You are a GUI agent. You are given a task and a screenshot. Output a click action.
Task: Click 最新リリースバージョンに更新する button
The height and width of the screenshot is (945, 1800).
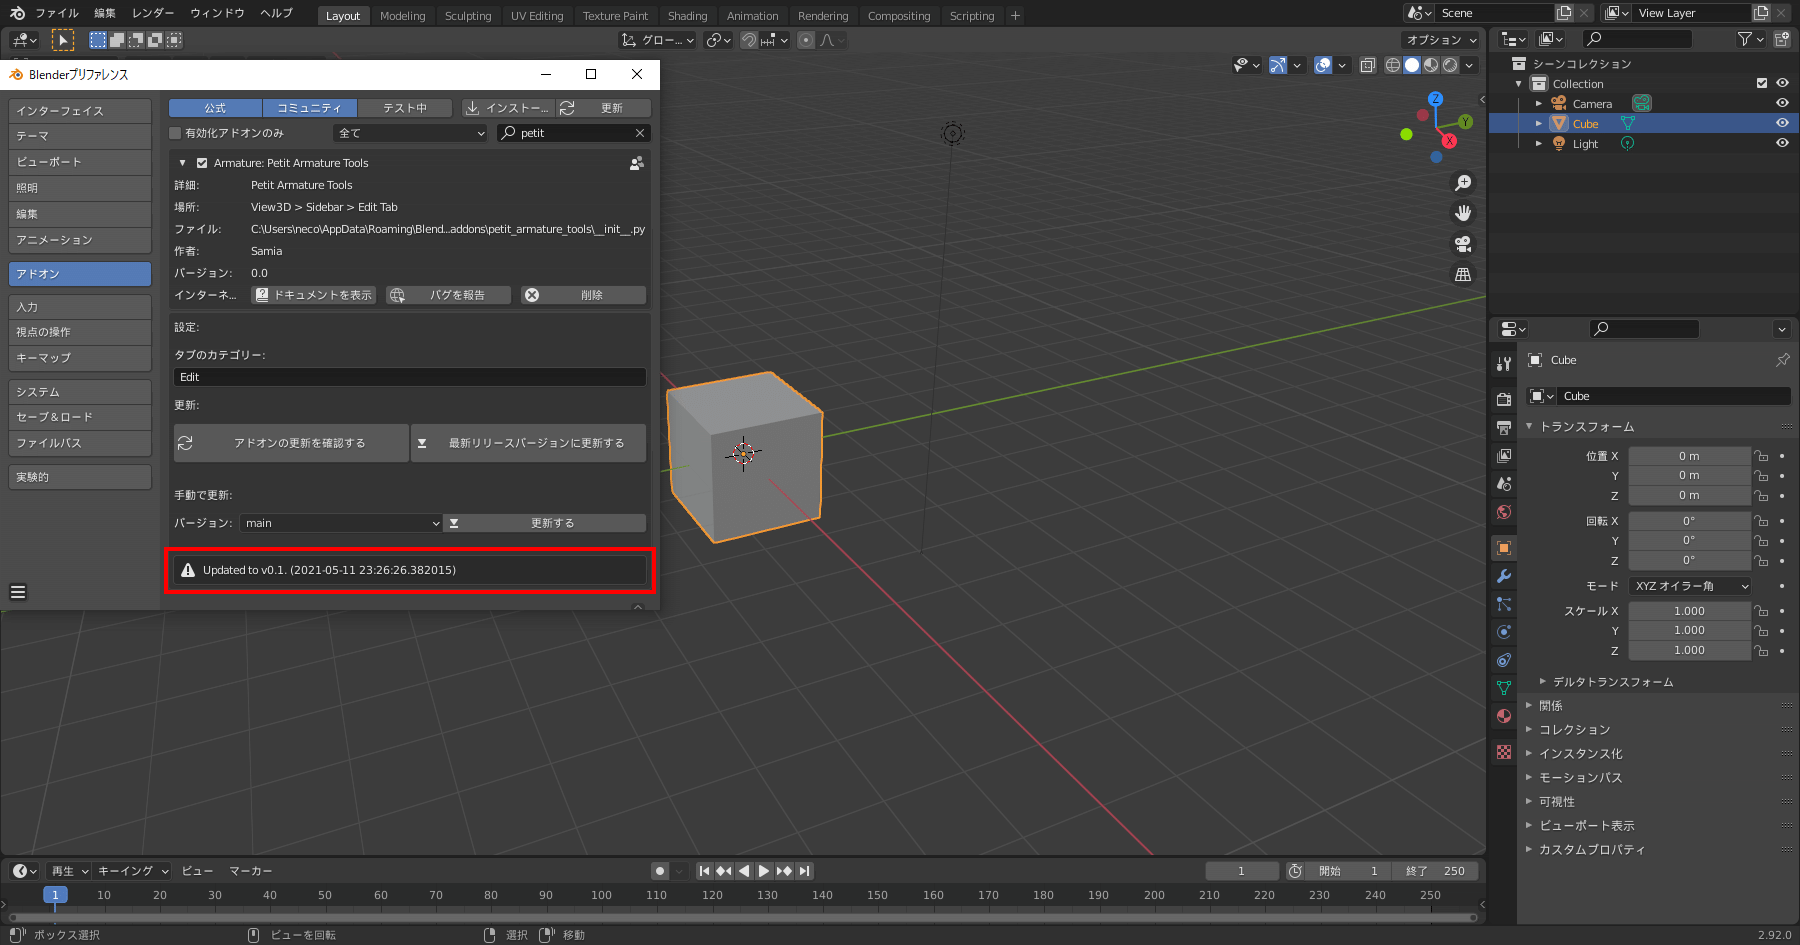(529, 443)
